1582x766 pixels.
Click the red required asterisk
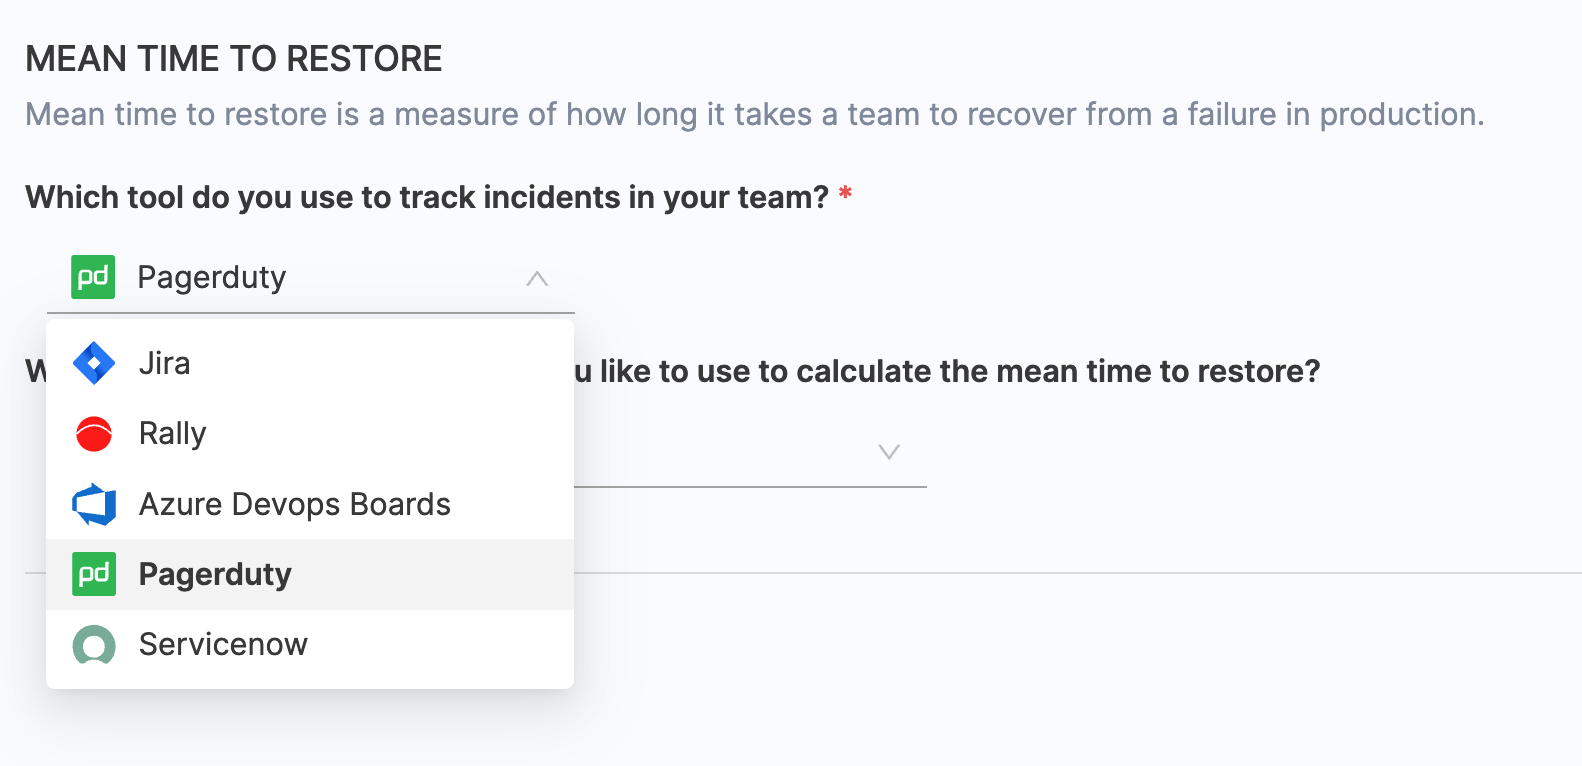coord(846,194)
